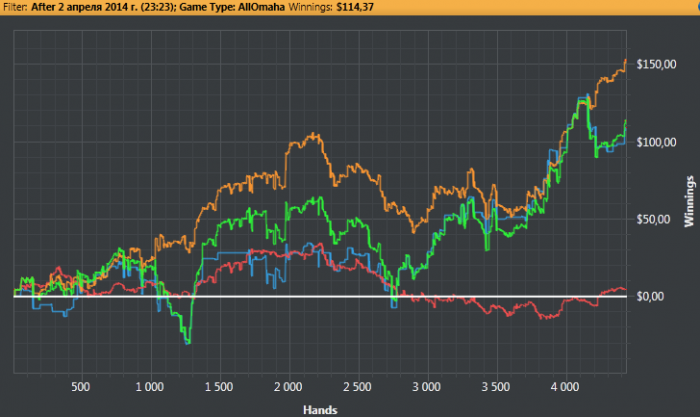The width and height of the screenshot is (700, 417).
Task: Click the 'Game Type: AllOmaha' filter text
Action: coord(232,7)
